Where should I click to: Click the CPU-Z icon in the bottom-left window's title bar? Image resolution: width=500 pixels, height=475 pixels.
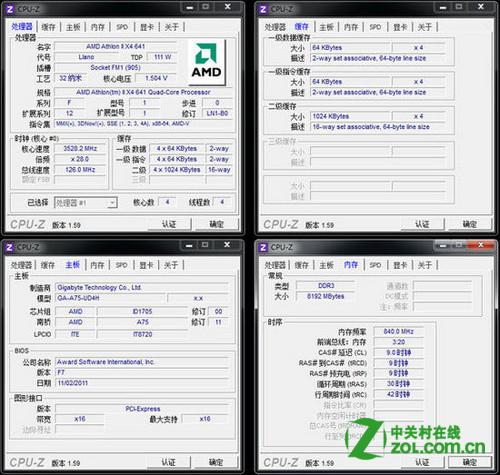(x=9, y=247)
